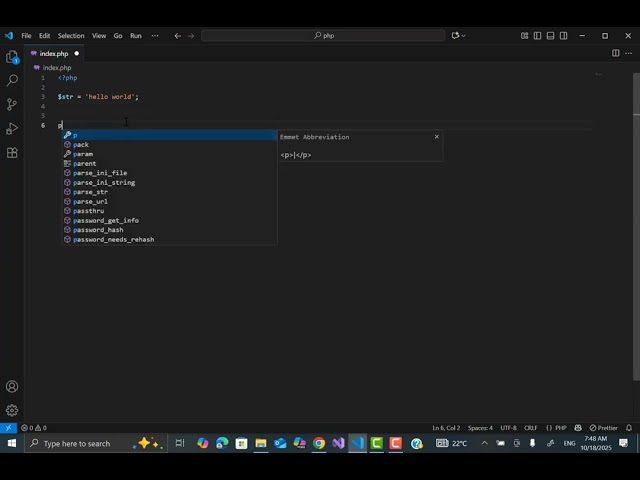
Task: Change end of line sequence CRLF
Action: 531,428
